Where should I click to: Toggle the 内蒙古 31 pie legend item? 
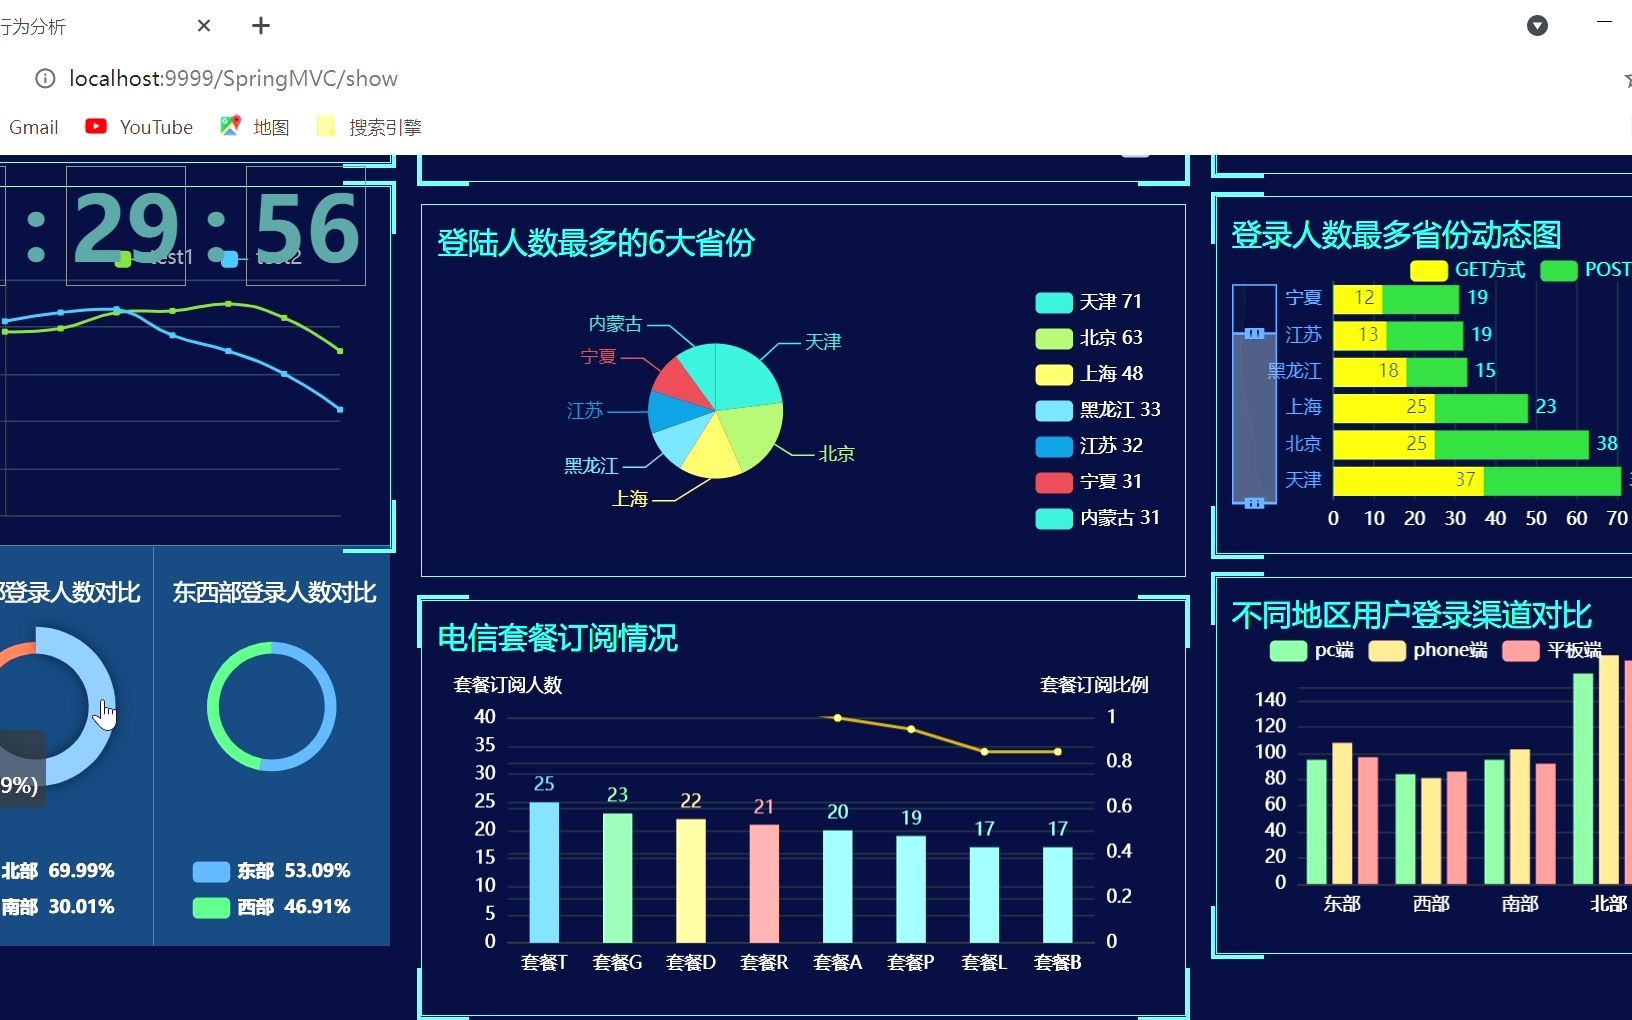(1097, 518)
